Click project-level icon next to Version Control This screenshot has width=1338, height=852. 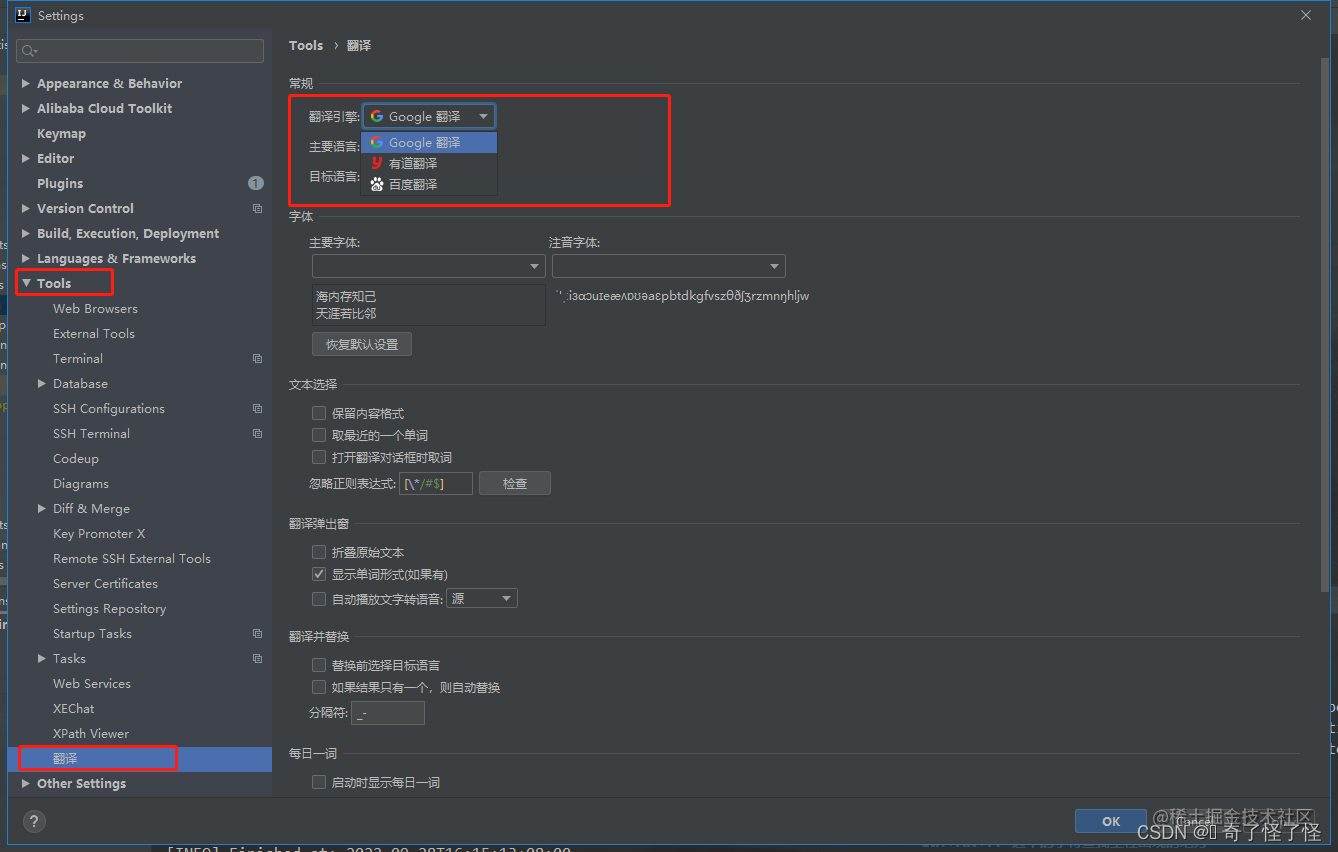click(x=258, y=208)
